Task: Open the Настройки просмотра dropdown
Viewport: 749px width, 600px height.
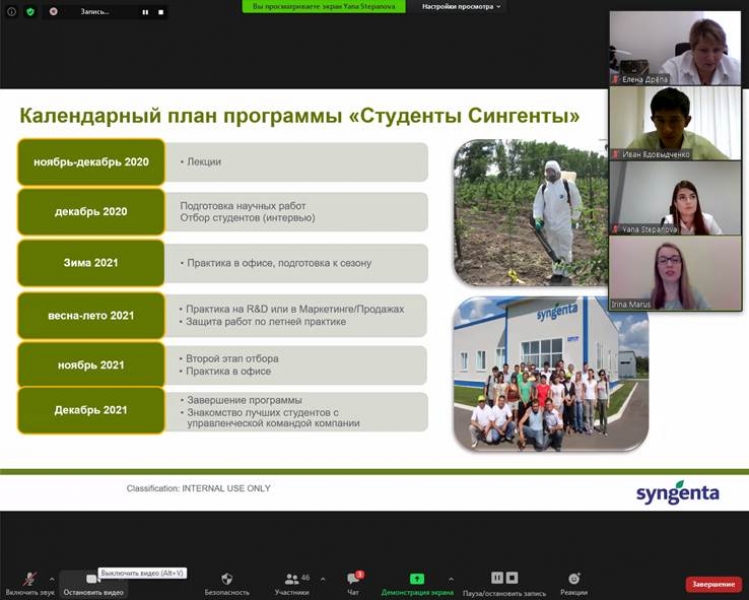Action: 460,7
